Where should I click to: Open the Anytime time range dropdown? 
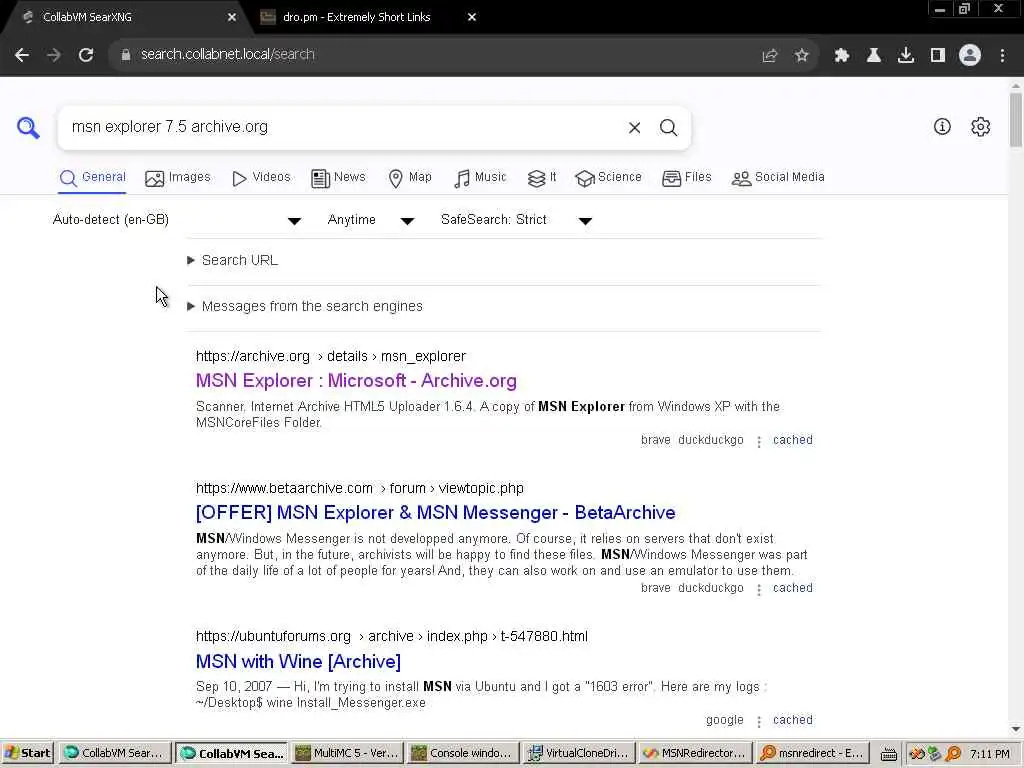pos(370,220)
